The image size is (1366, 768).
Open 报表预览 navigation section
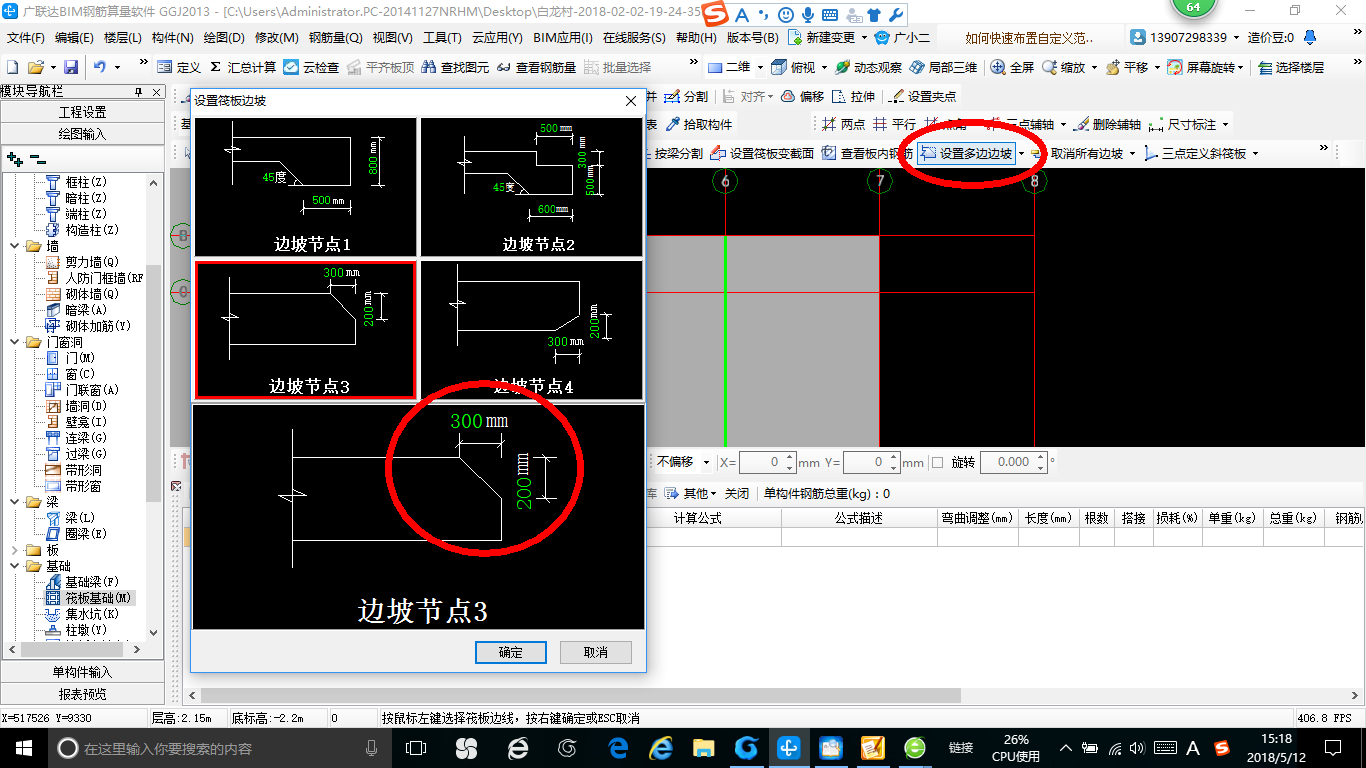point(82,694)
